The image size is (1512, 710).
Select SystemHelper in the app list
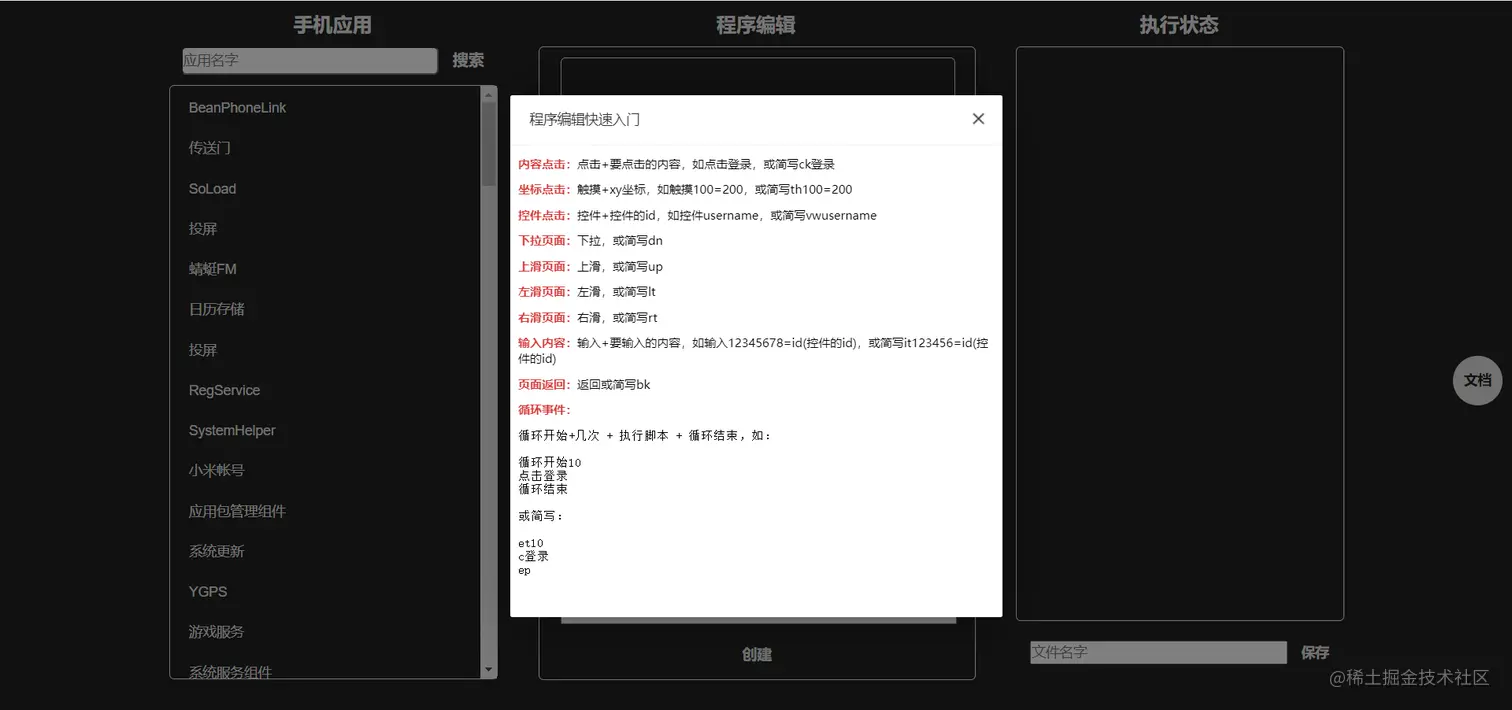[232, 430]
